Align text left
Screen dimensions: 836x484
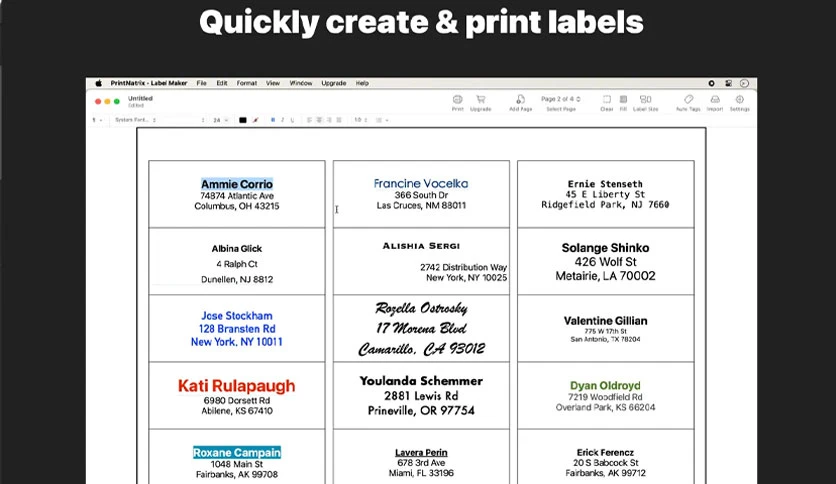coord(309,120)
